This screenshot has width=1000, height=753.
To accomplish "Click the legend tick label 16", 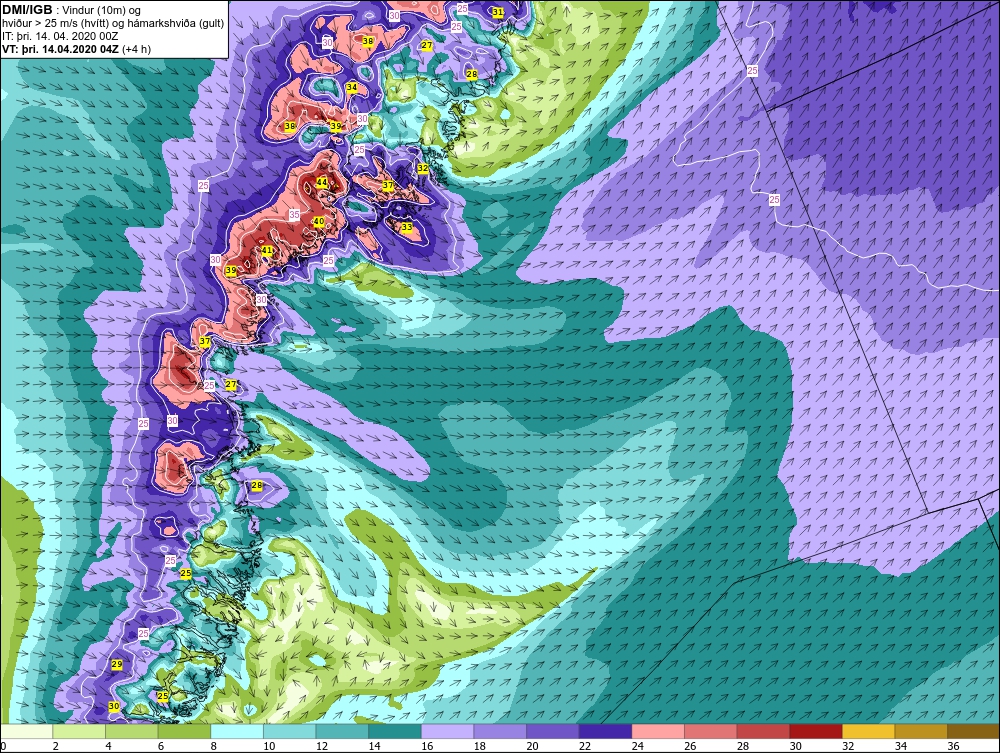I will pos(427,746).
